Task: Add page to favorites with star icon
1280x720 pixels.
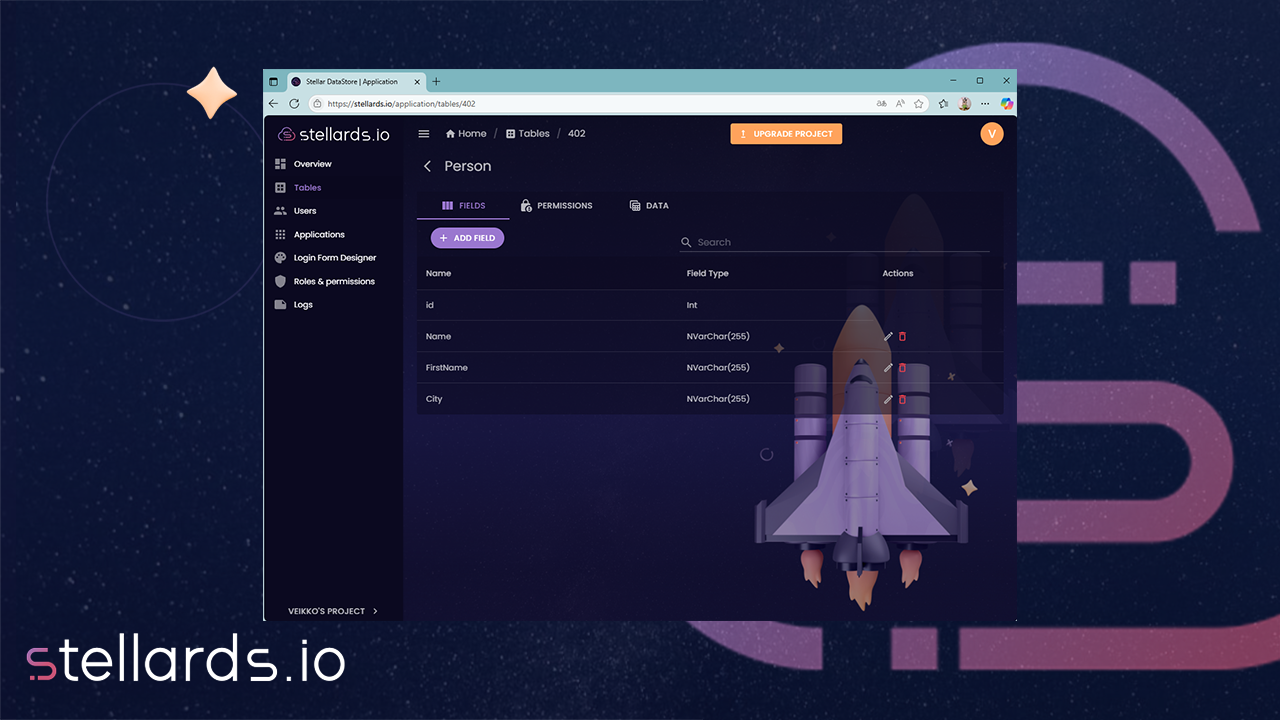Action: click(x=919, y=104)
